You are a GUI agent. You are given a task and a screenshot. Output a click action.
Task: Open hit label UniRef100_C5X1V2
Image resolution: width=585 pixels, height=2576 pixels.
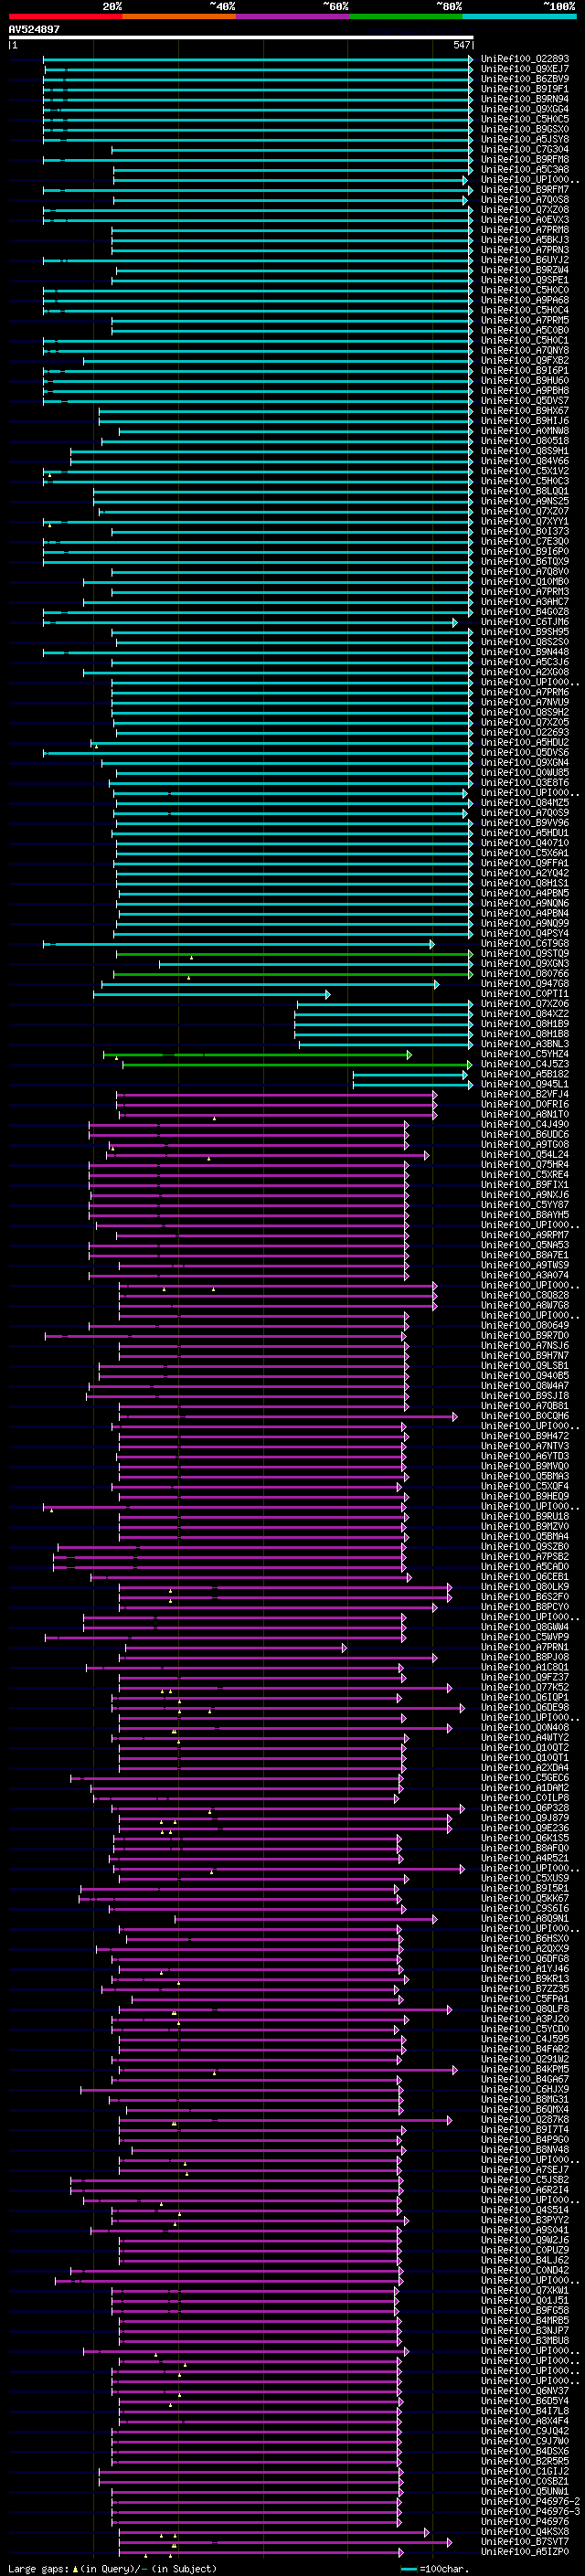(525, 471)
